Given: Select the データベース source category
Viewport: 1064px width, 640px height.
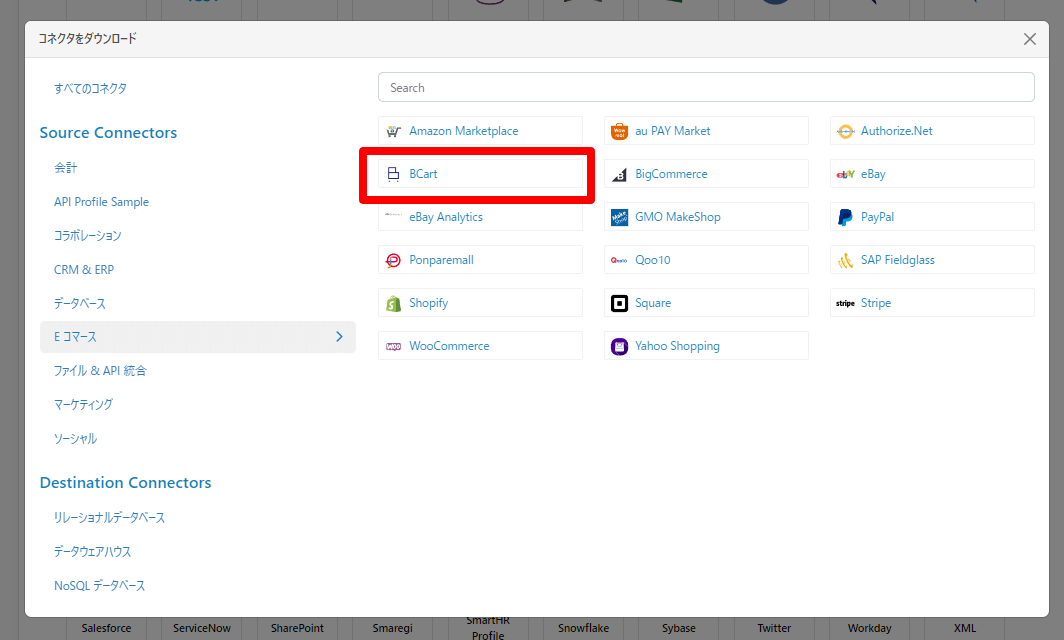Looking at the screenshot, I should pos(79,303).
